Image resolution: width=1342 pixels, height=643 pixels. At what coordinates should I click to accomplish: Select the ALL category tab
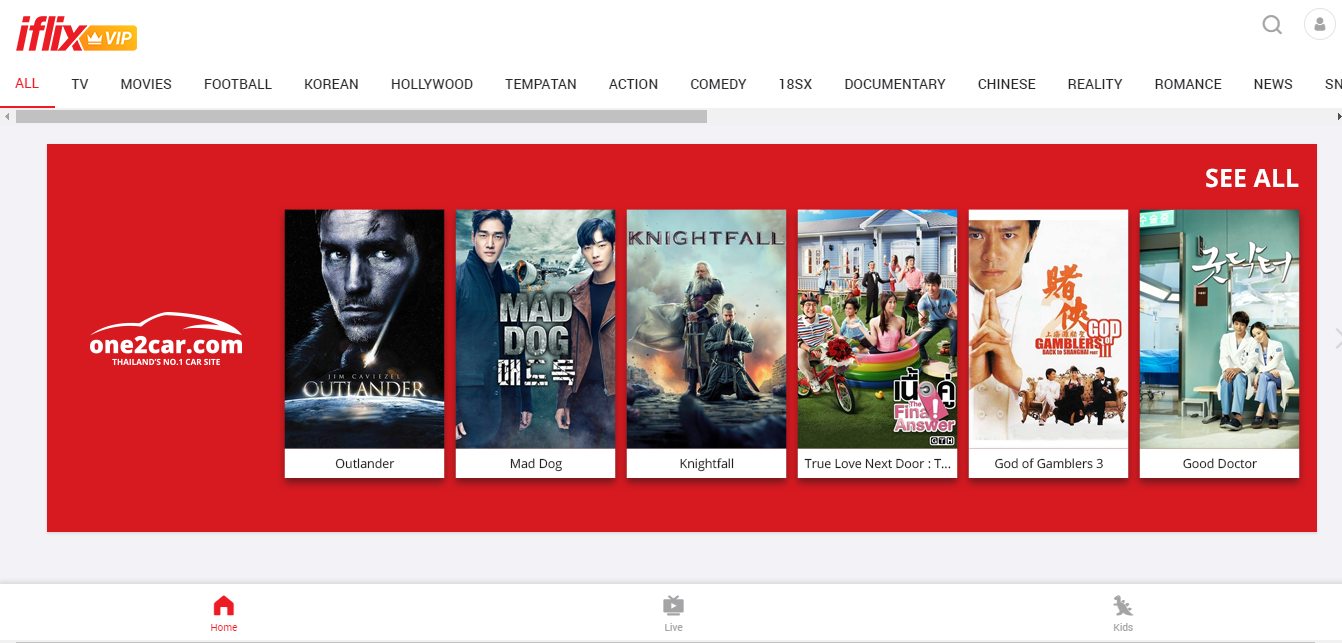(27, 83)
